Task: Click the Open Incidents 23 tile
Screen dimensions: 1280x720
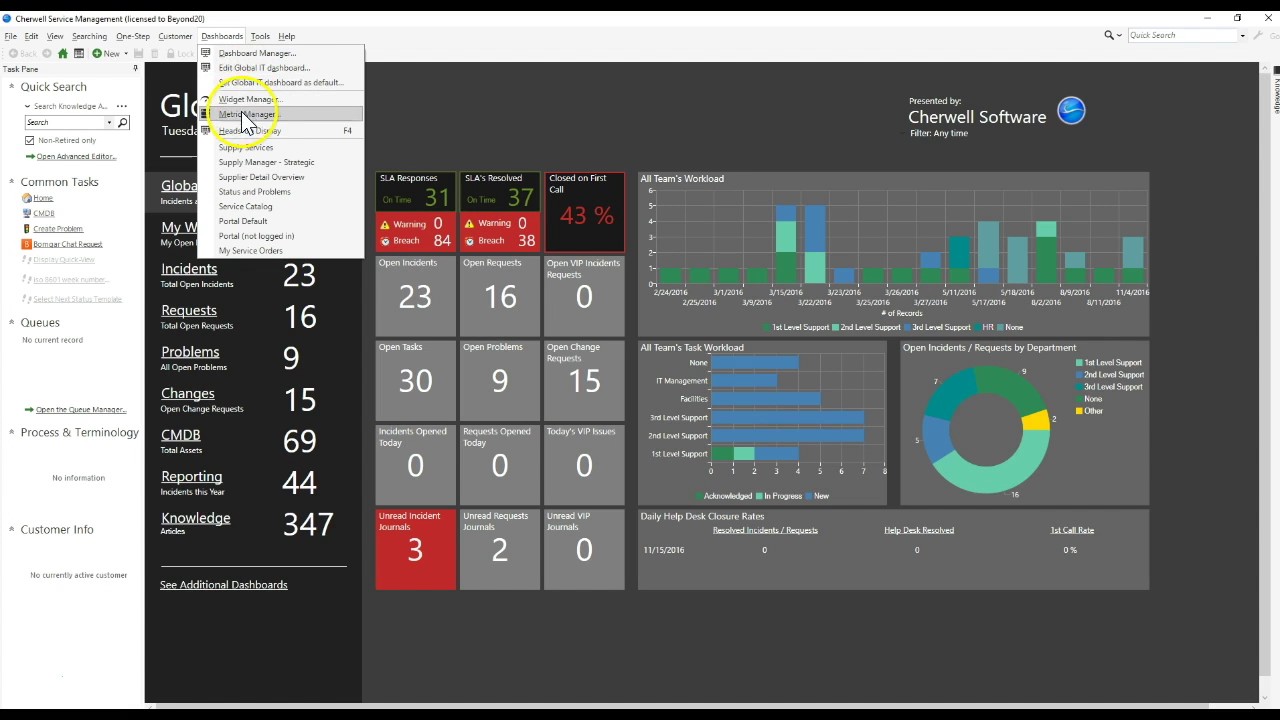Action: [415, 296]
